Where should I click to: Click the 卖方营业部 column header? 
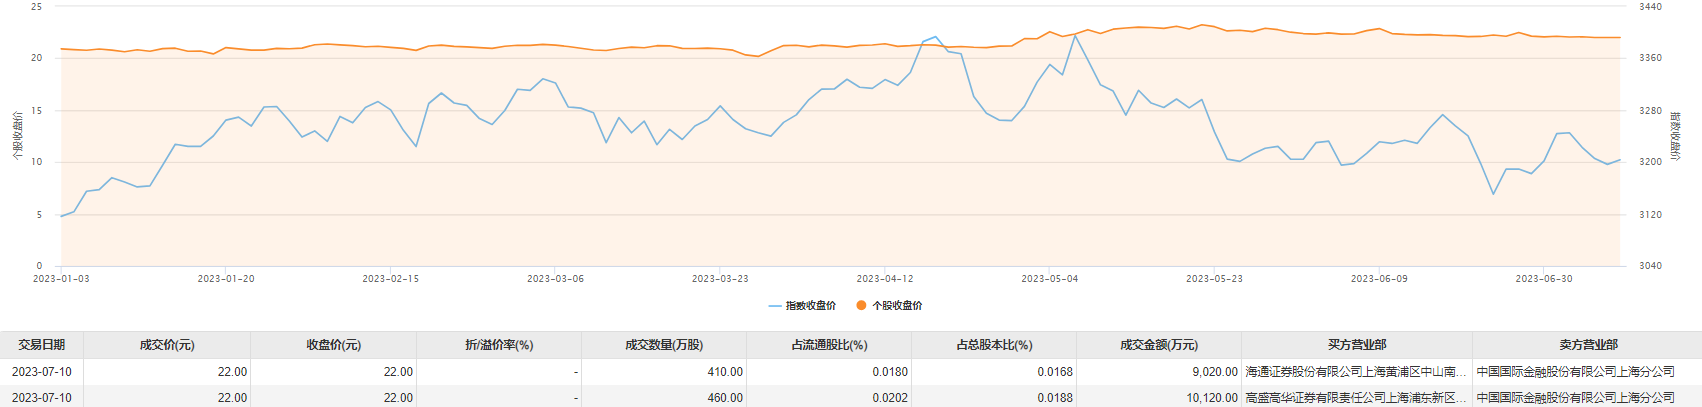tap(1588, 345)
